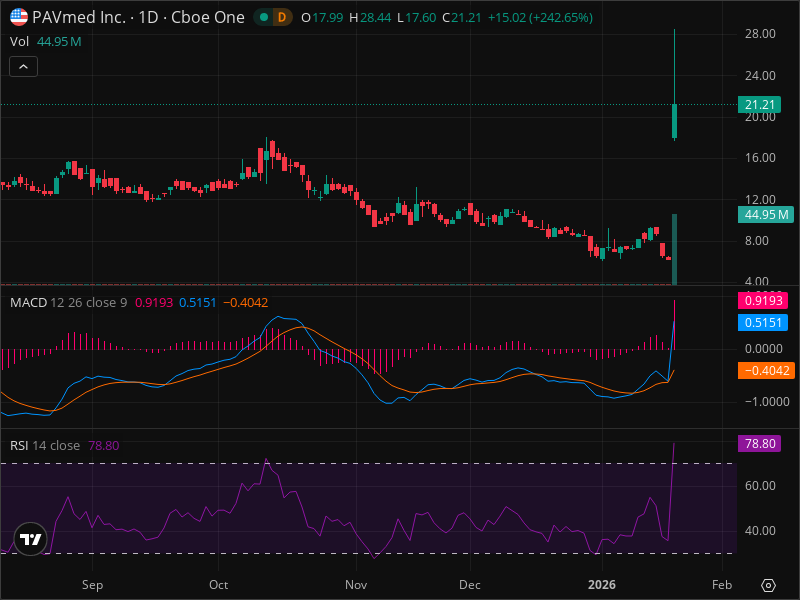
Task: Click the L17.60 low value in header
Action: pos(416,17)
